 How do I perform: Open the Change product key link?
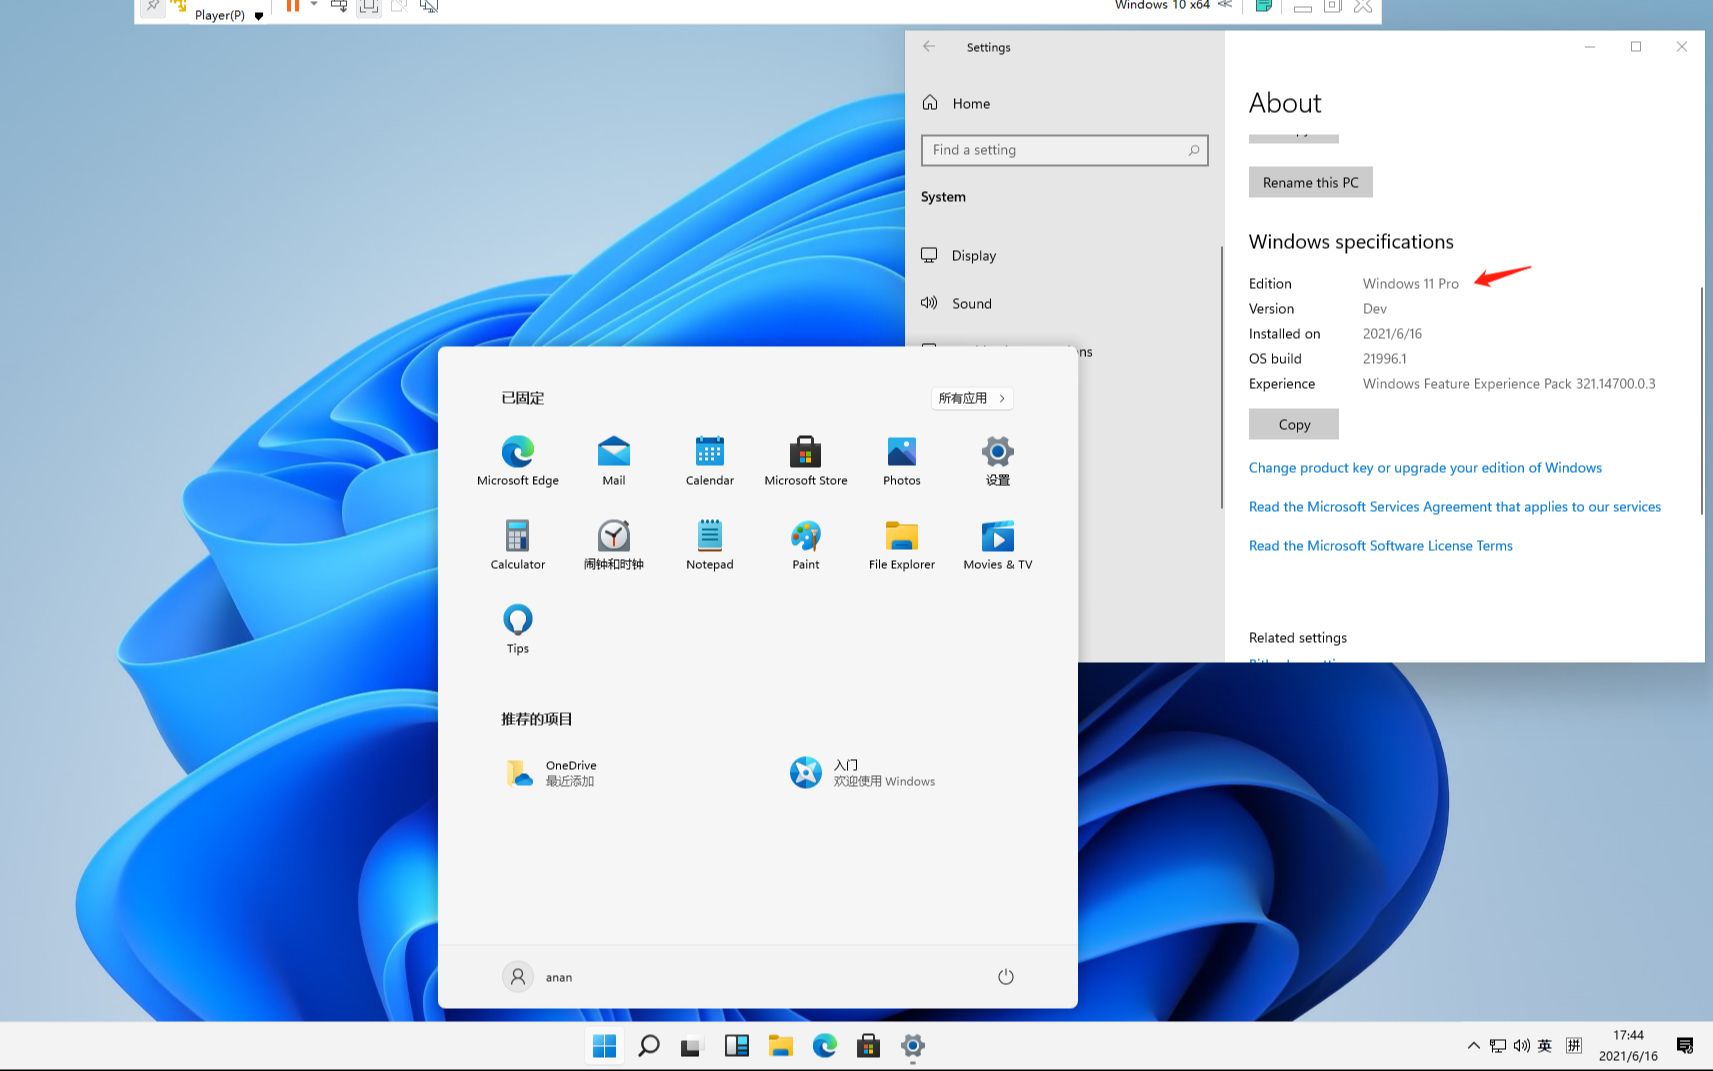coord(1424,467)
